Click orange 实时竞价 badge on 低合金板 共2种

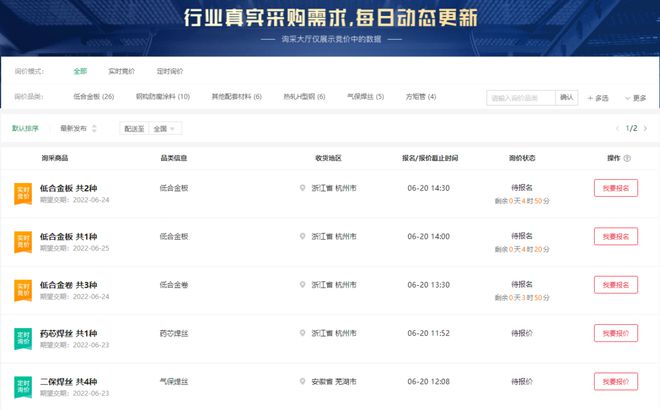22,193
